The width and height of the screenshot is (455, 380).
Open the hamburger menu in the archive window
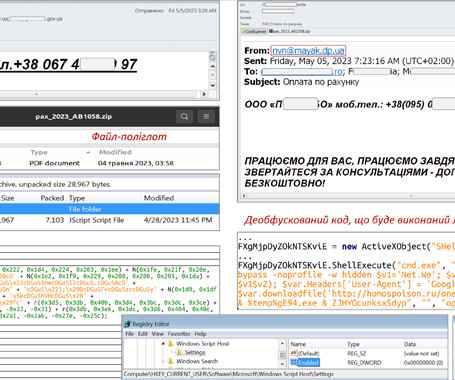206,117
